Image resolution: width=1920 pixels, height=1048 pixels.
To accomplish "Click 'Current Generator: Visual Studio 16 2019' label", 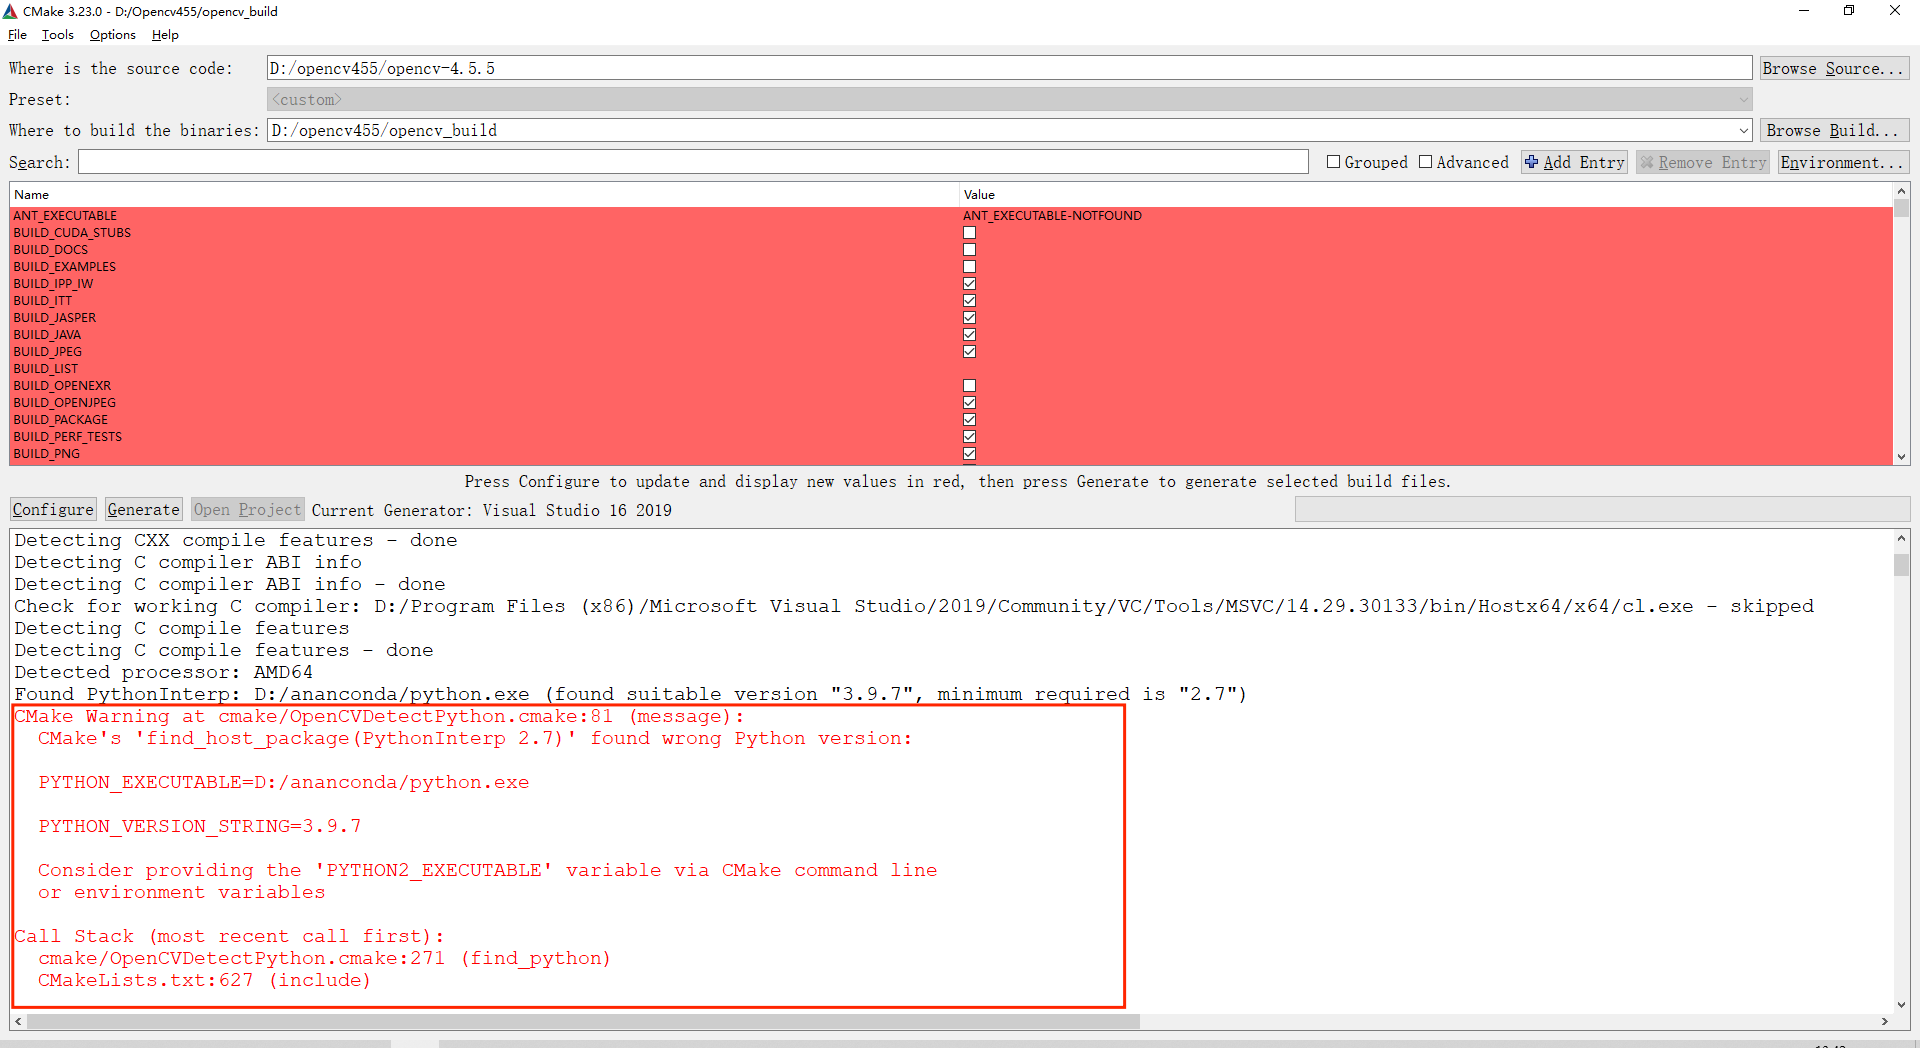I will click(x=492, y=510).
